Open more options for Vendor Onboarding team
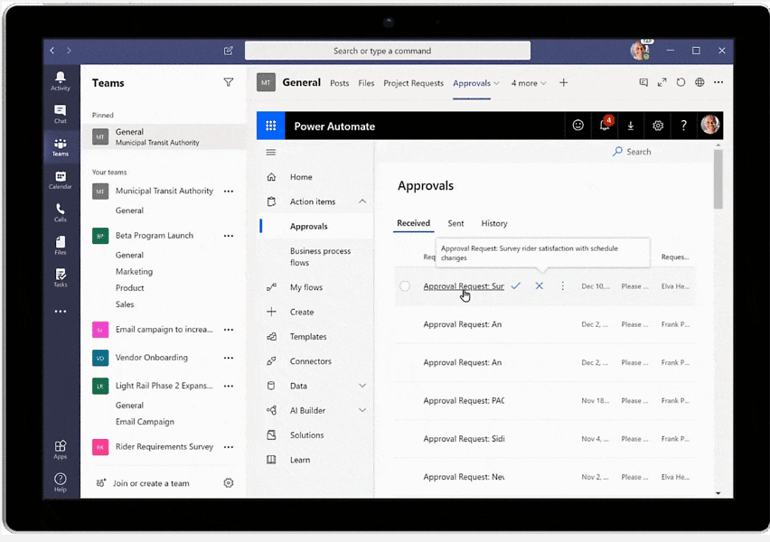 228,358
